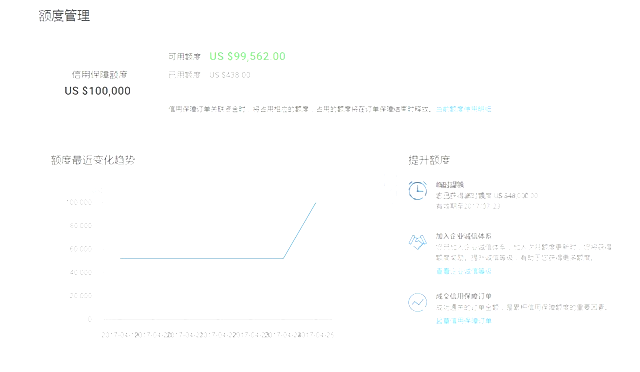The image size is (640, 372).
Task: Open the blue link after the quota usage explanation
Action: (x=464, y=109)
